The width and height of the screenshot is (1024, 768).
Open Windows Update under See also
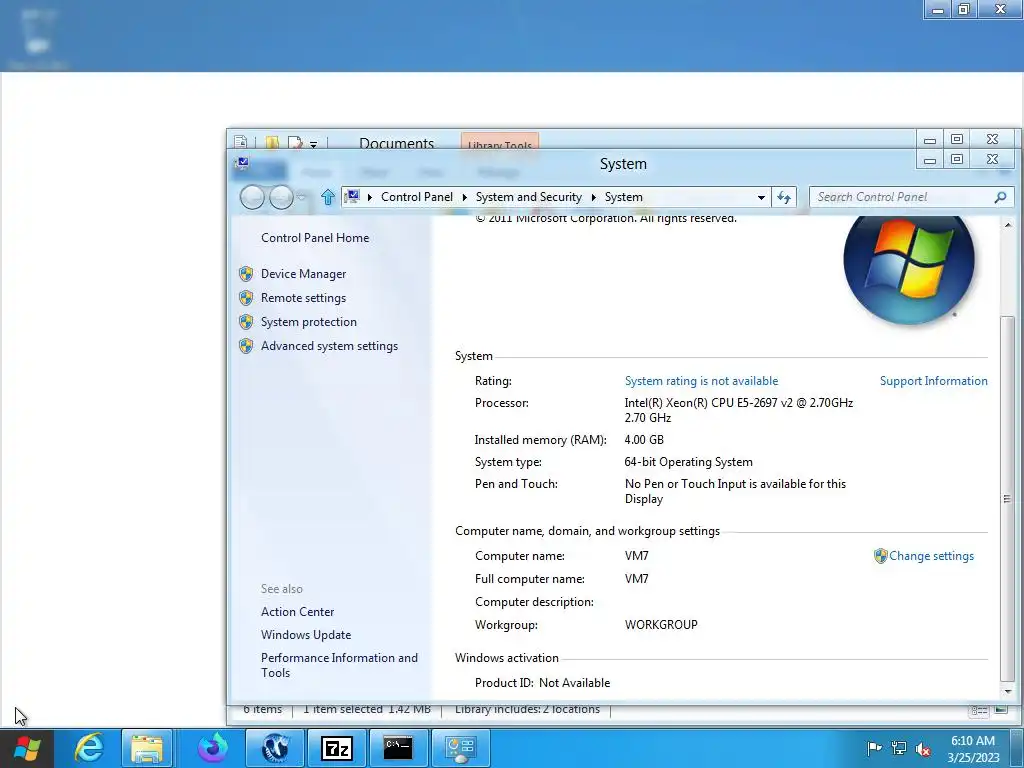click(x=306, y=635)
